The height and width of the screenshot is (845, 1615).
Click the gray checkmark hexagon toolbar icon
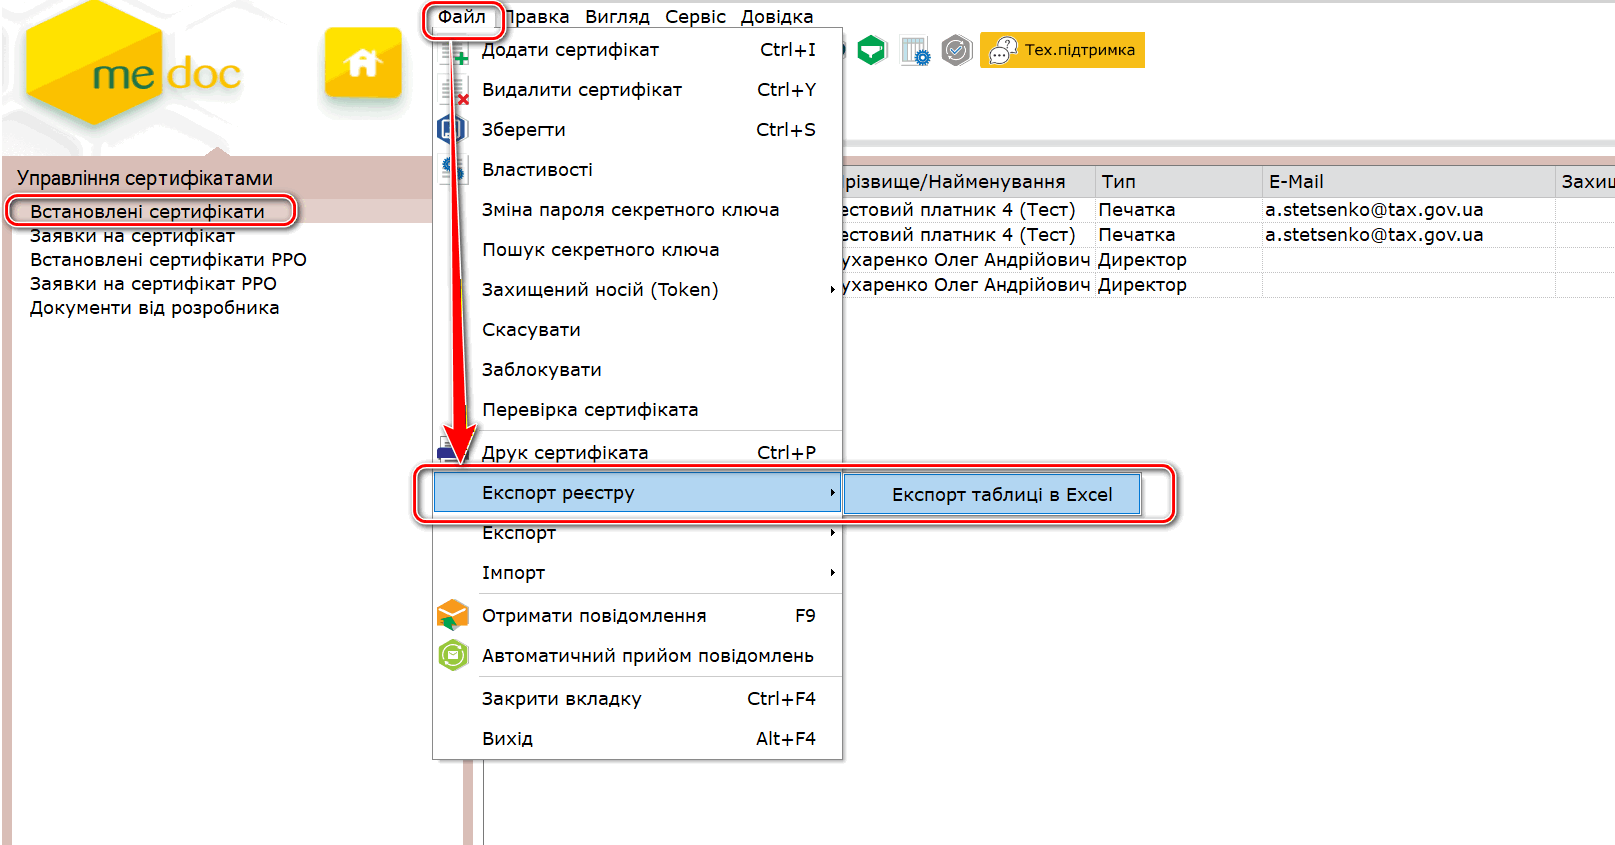[956, 50]
